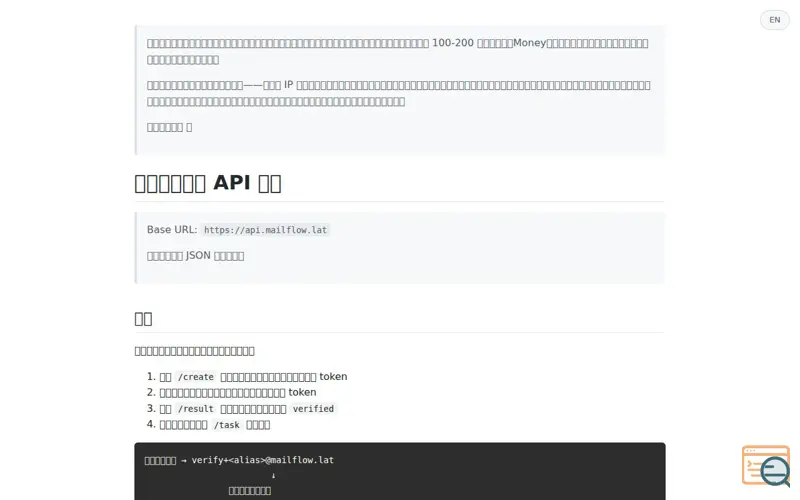Image resolution: width=800 pixels, height=500 pixels.
Task: Click the Base URL label text
Action: [x=172, y=230]
